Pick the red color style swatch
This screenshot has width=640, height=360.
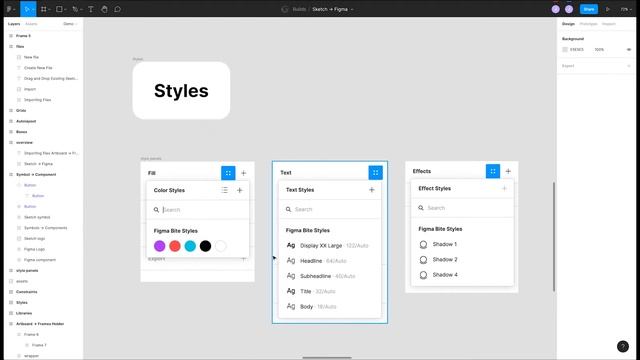pos(175,246)
